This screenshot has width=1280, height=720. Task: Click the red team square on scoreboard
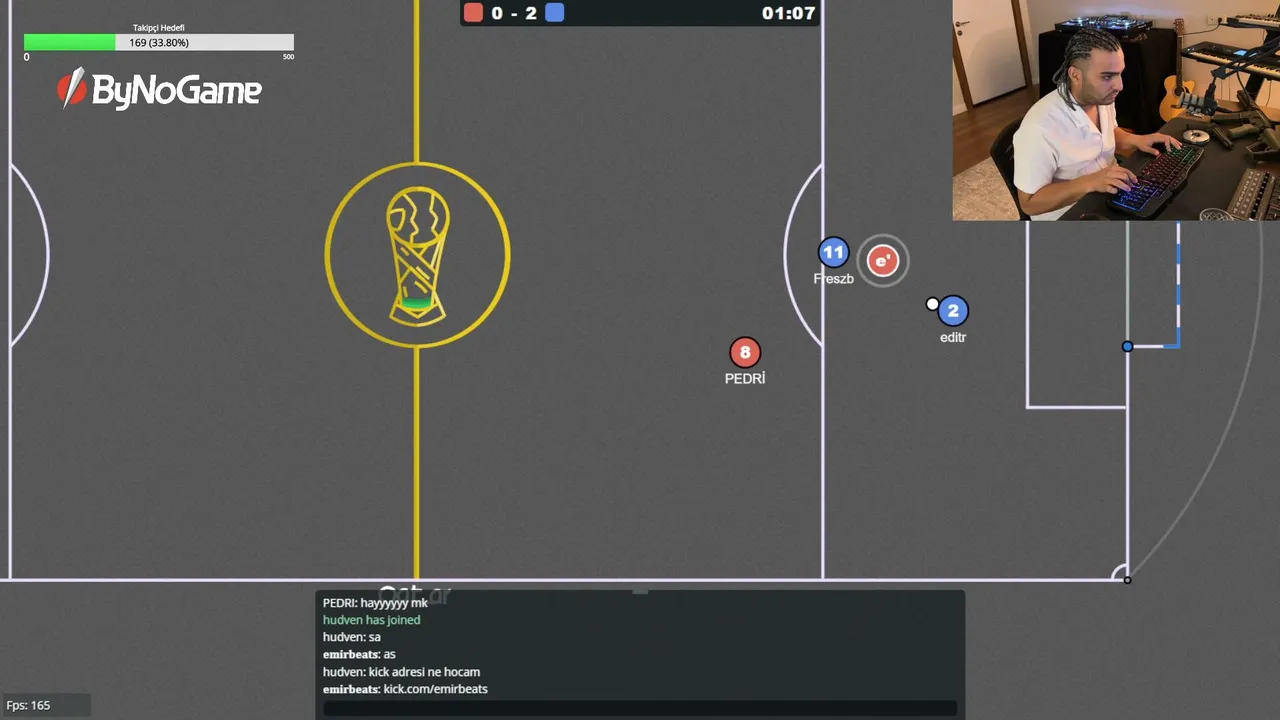tap(473, 12)
